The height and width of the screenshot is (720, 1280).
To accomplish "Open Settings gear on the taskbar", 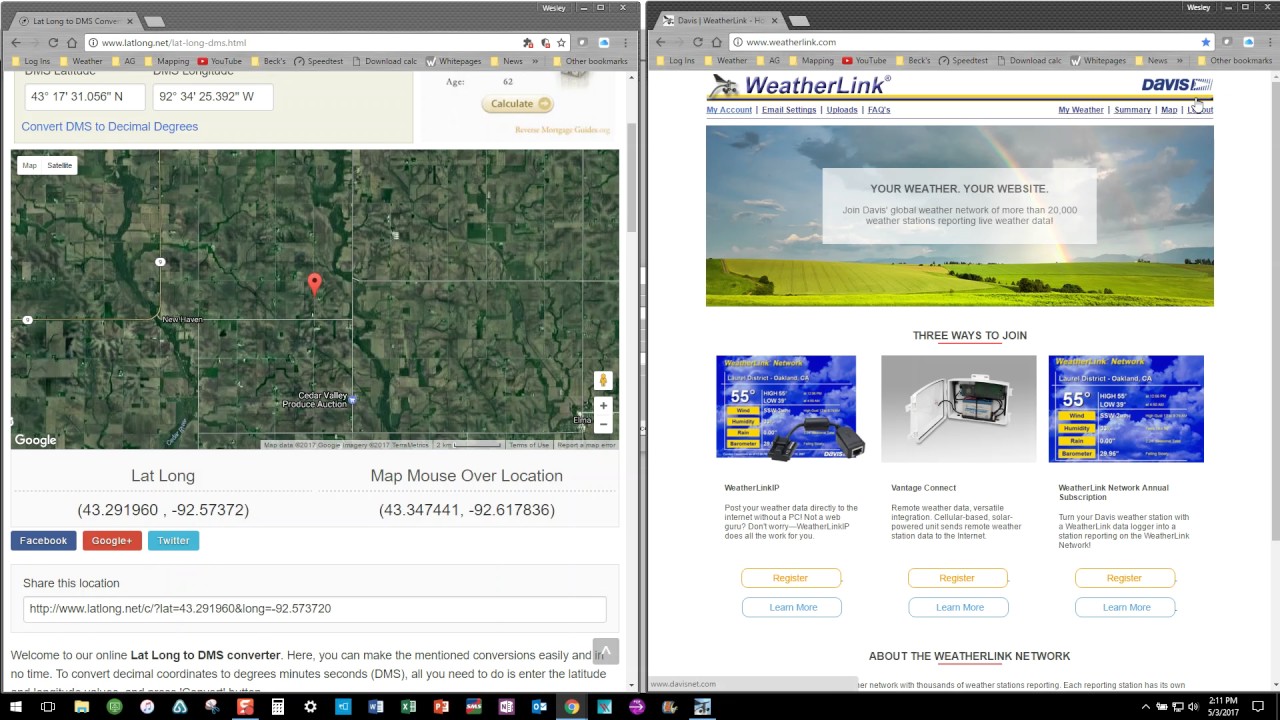I will (310, 707).
